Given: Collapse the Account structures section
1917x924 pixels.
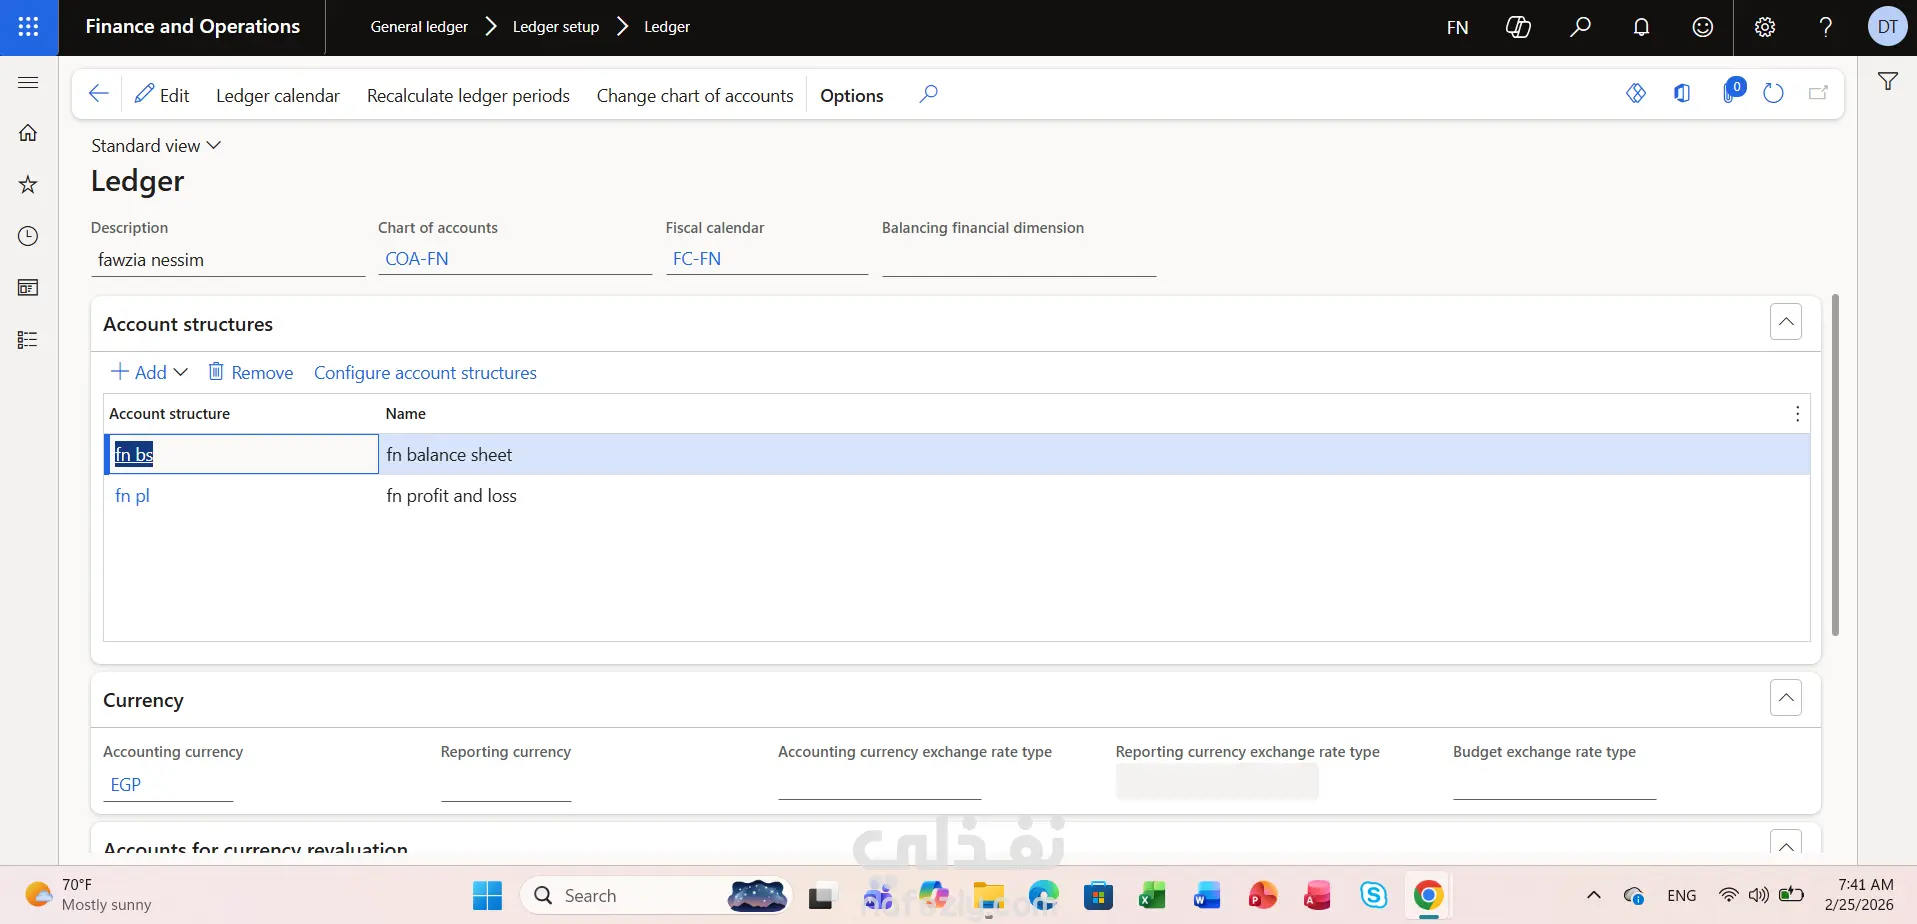Looking at the screenshot, I should coord(1786,322).
